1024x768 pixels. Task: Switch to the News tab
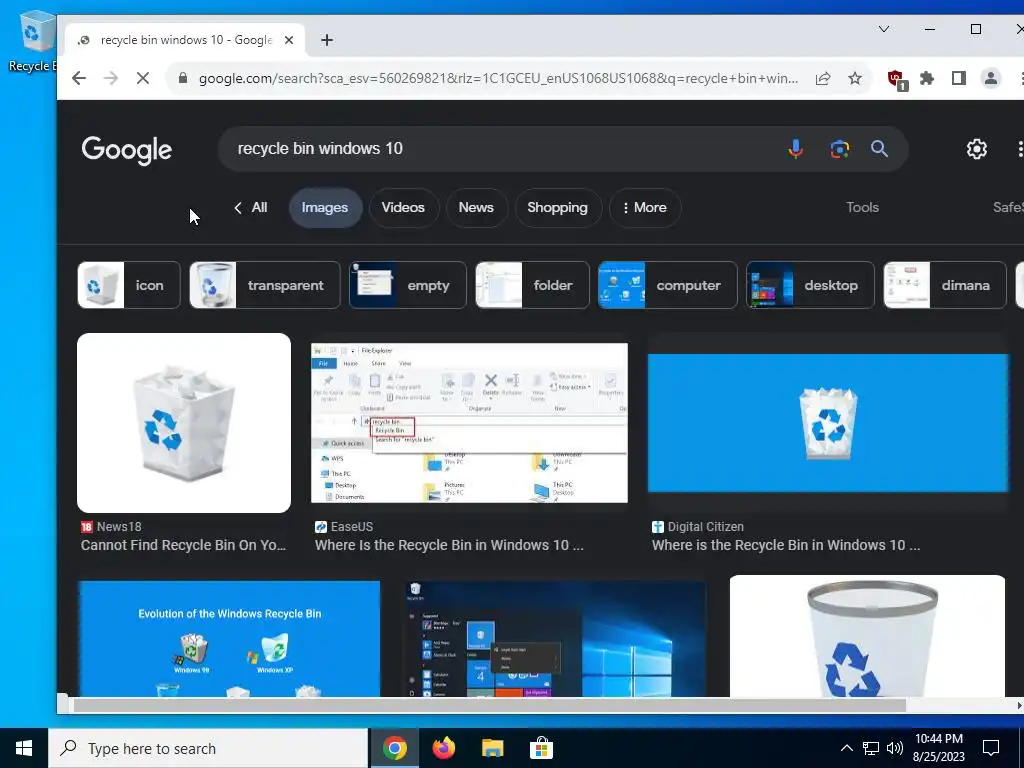pos(476,208)
